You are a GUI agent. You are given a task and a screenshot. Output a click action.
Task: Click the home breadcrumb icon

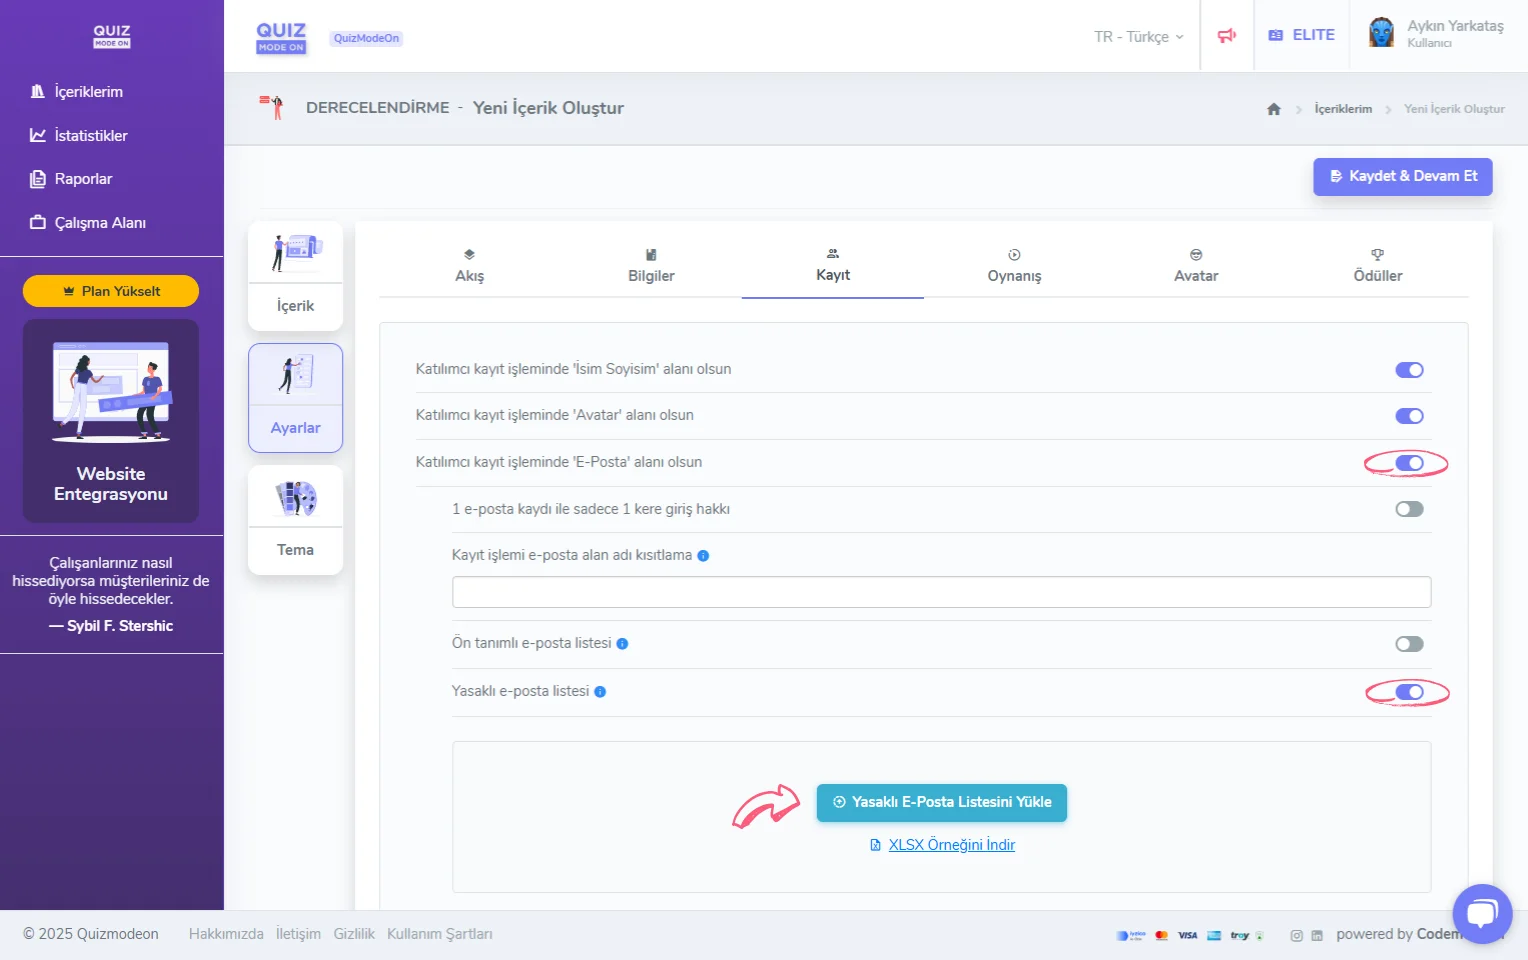coord(1273,109)
